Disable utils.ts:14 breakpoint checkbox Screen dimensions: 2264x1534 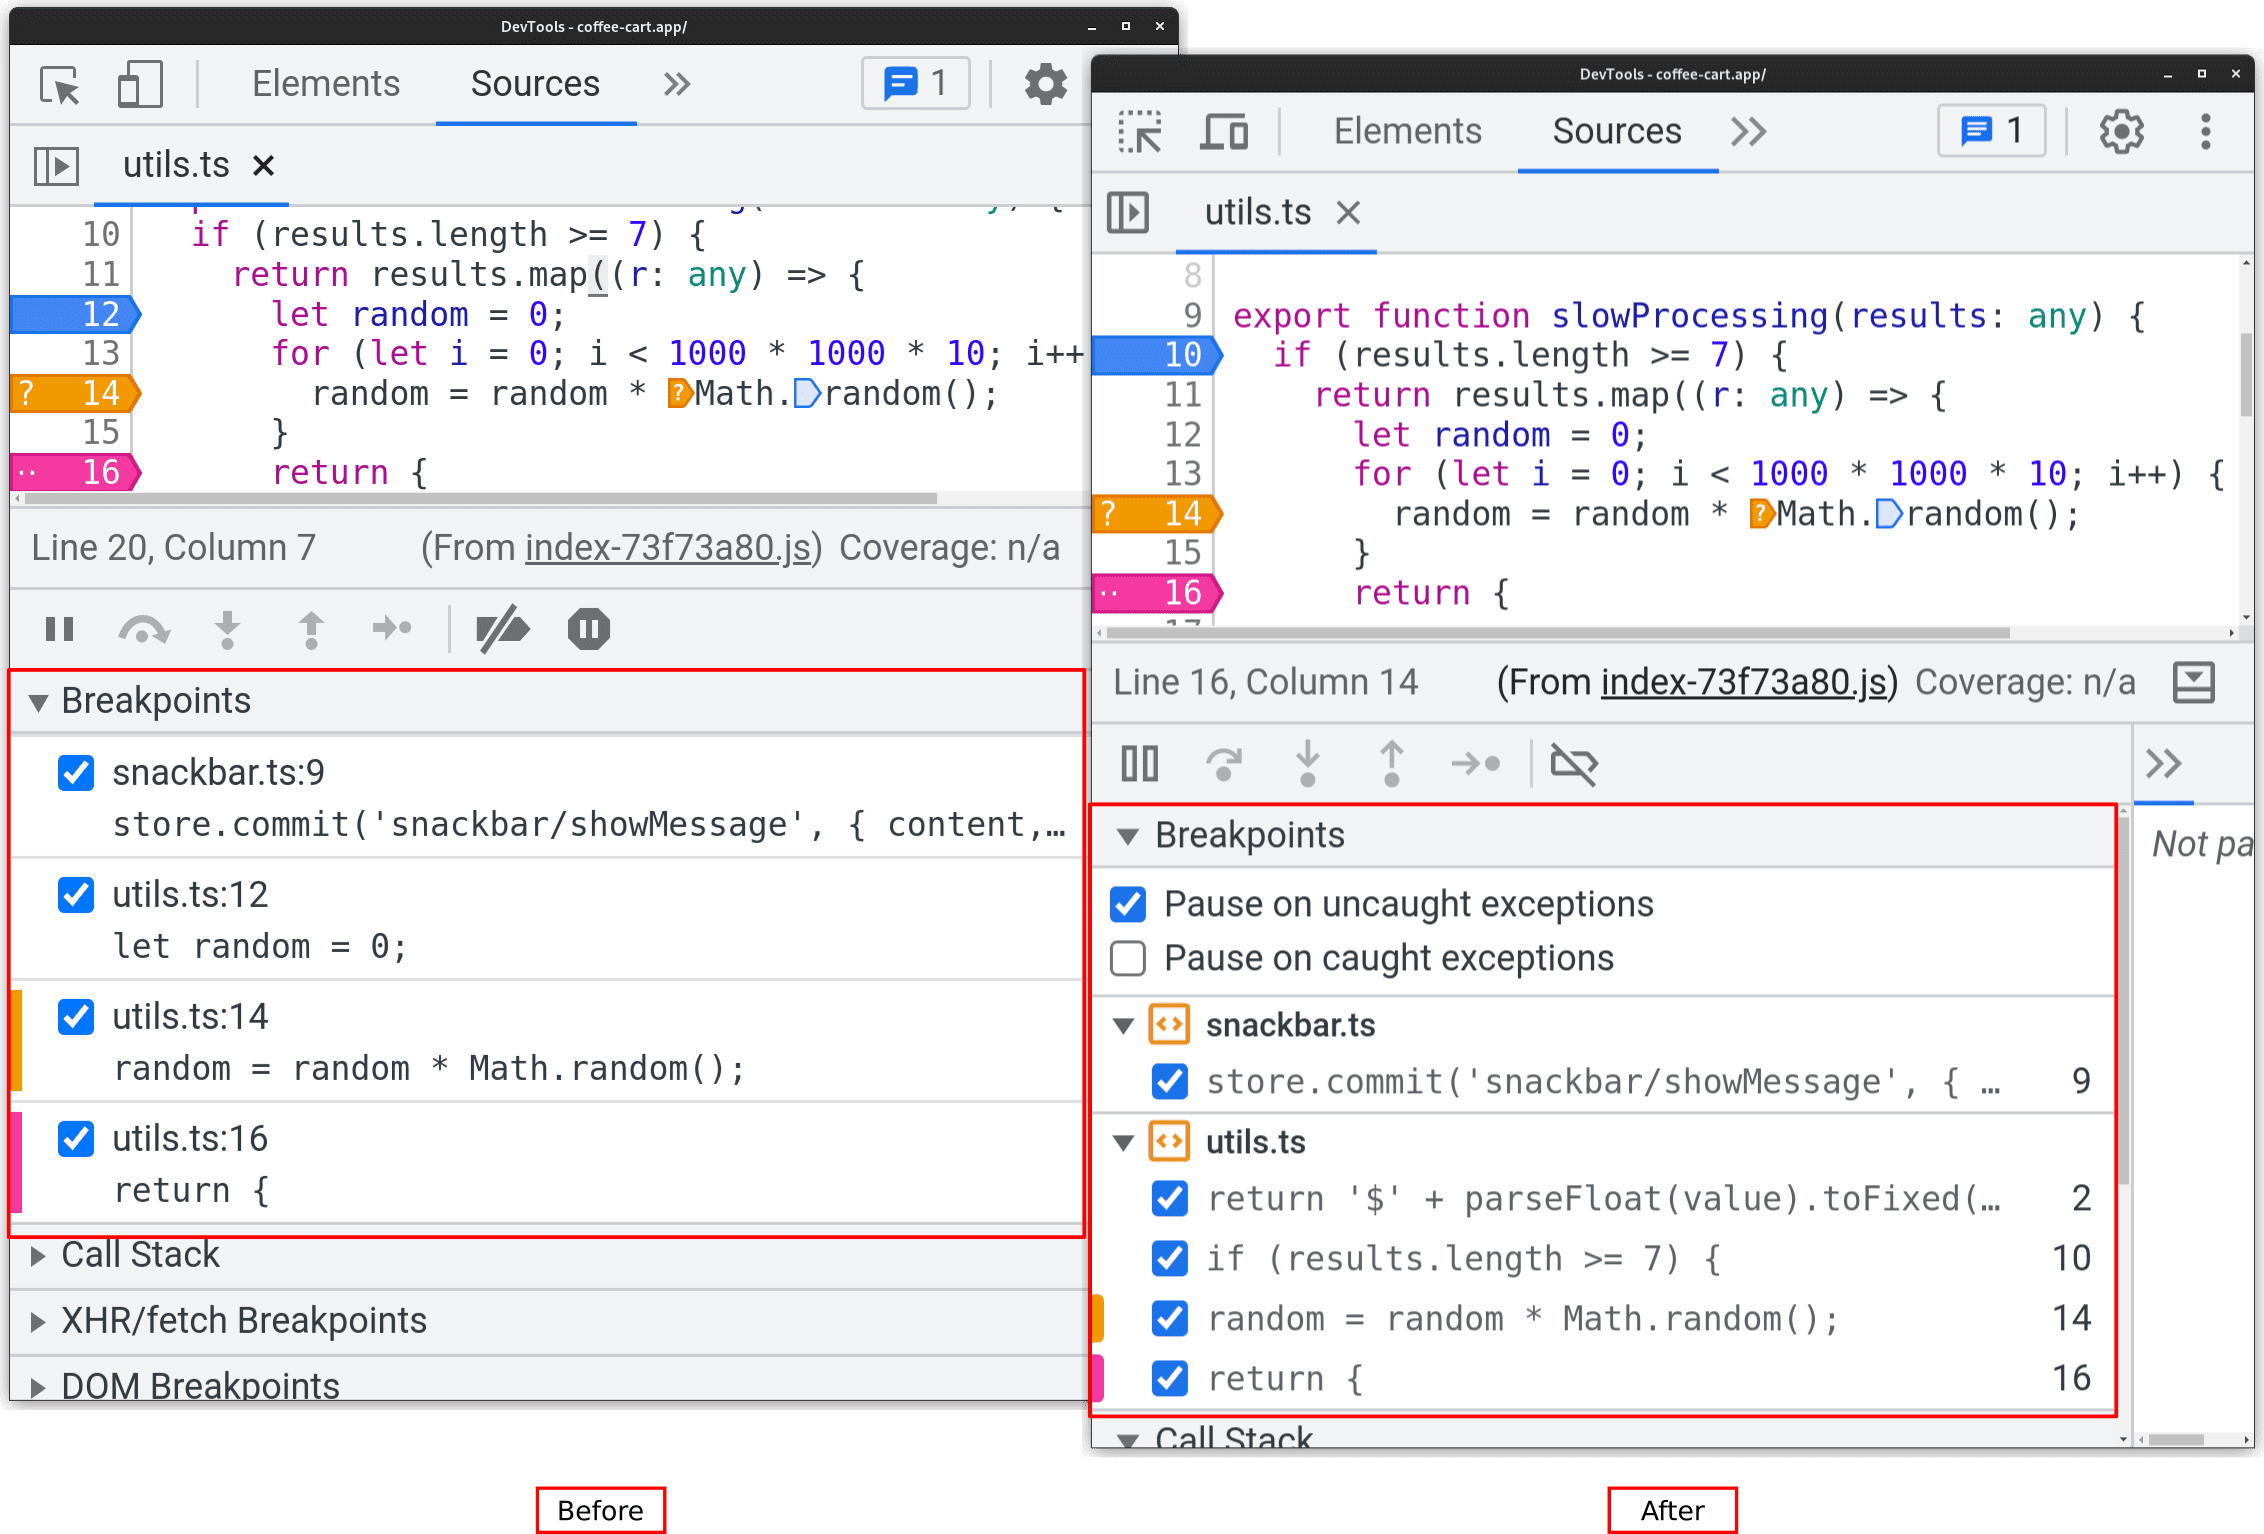point(77,1015)
